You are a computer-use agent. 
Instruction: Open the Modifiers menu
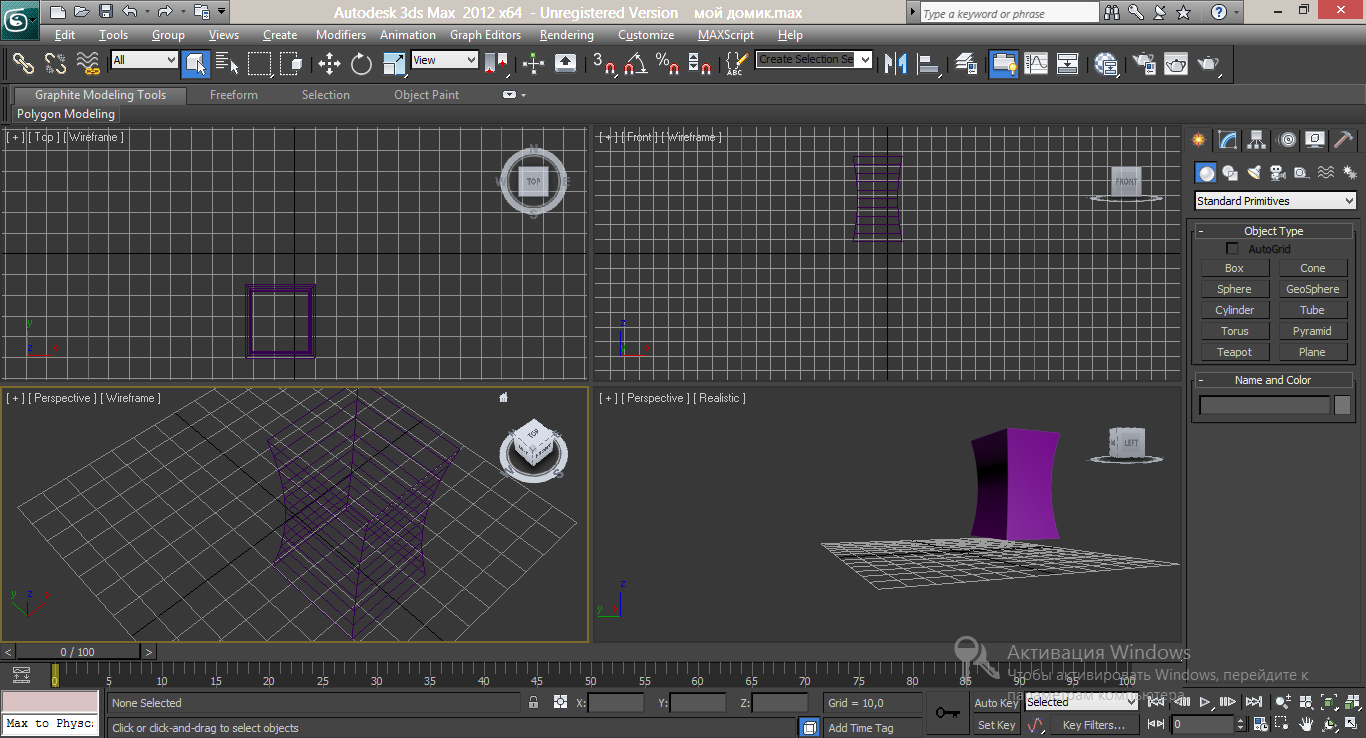click(341, 35)
